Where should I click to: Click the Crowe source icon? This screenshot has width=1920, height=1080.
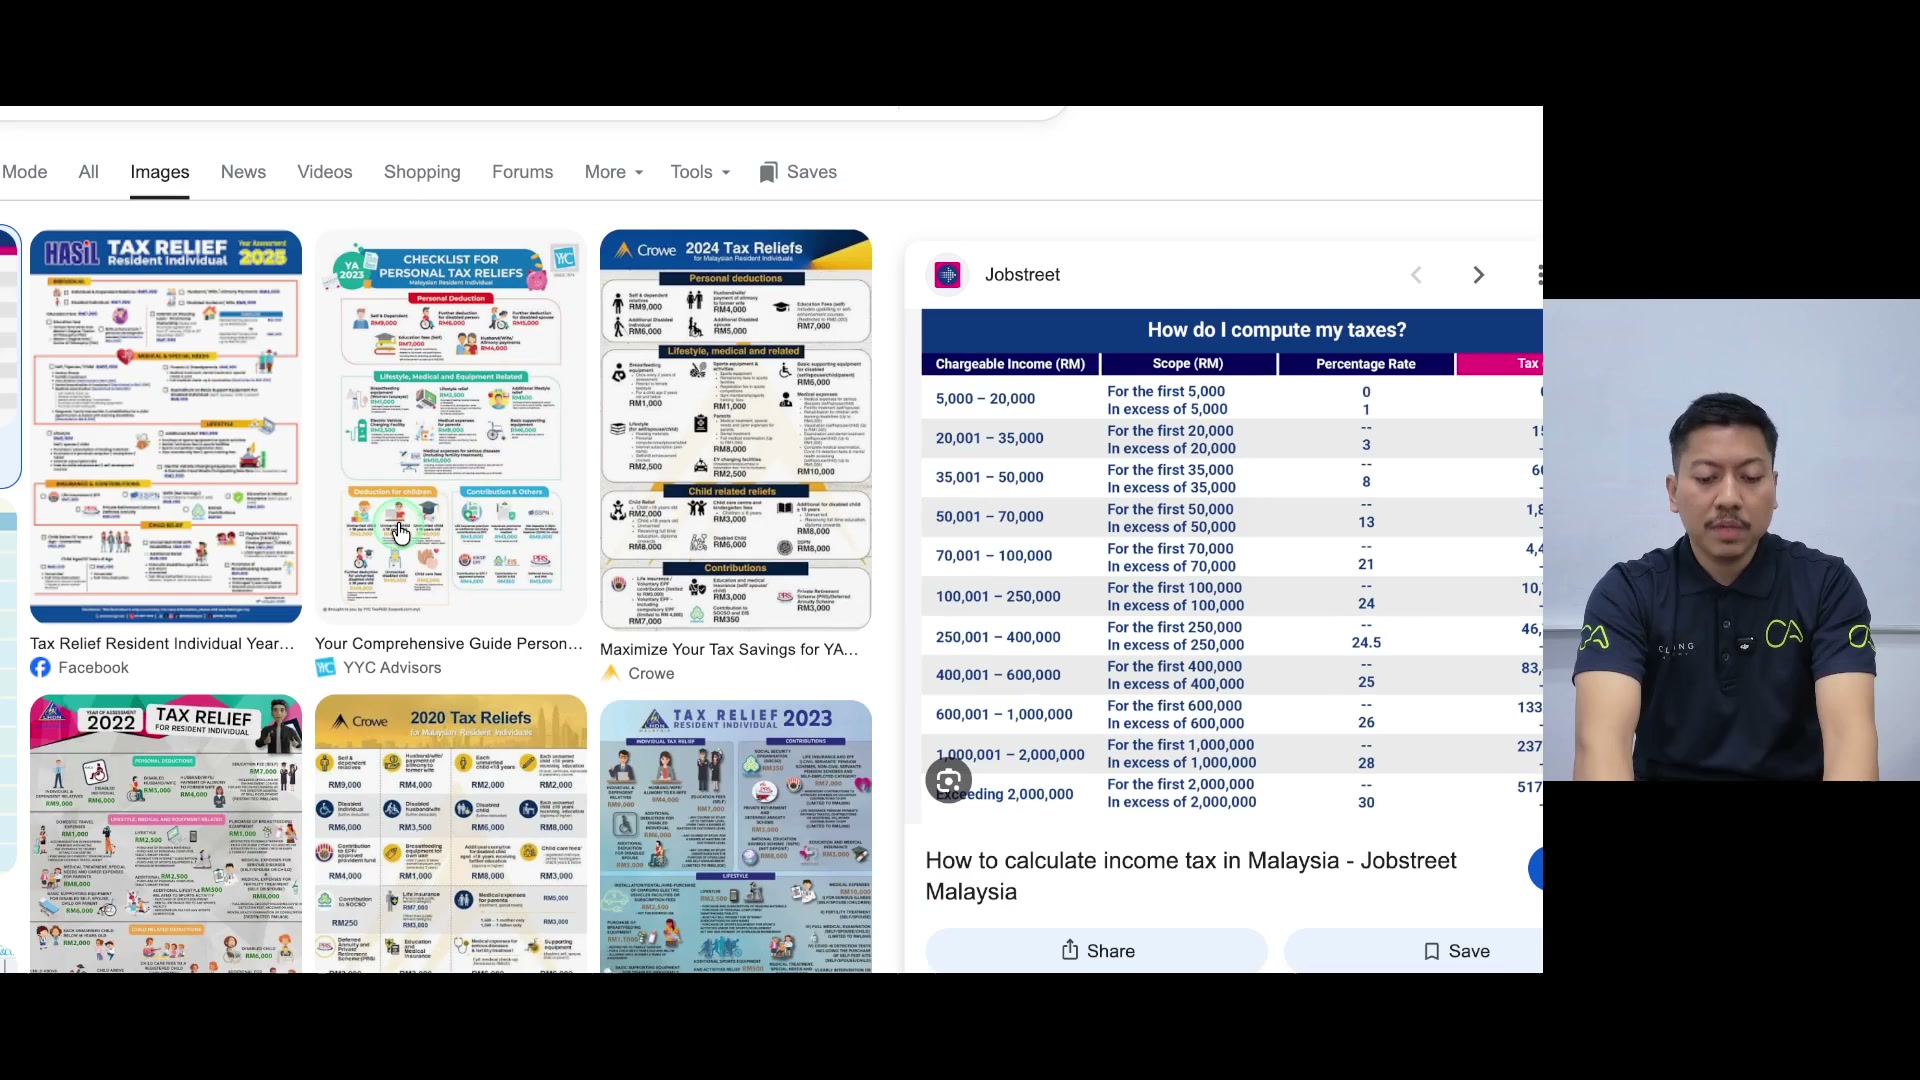[610, 674]
